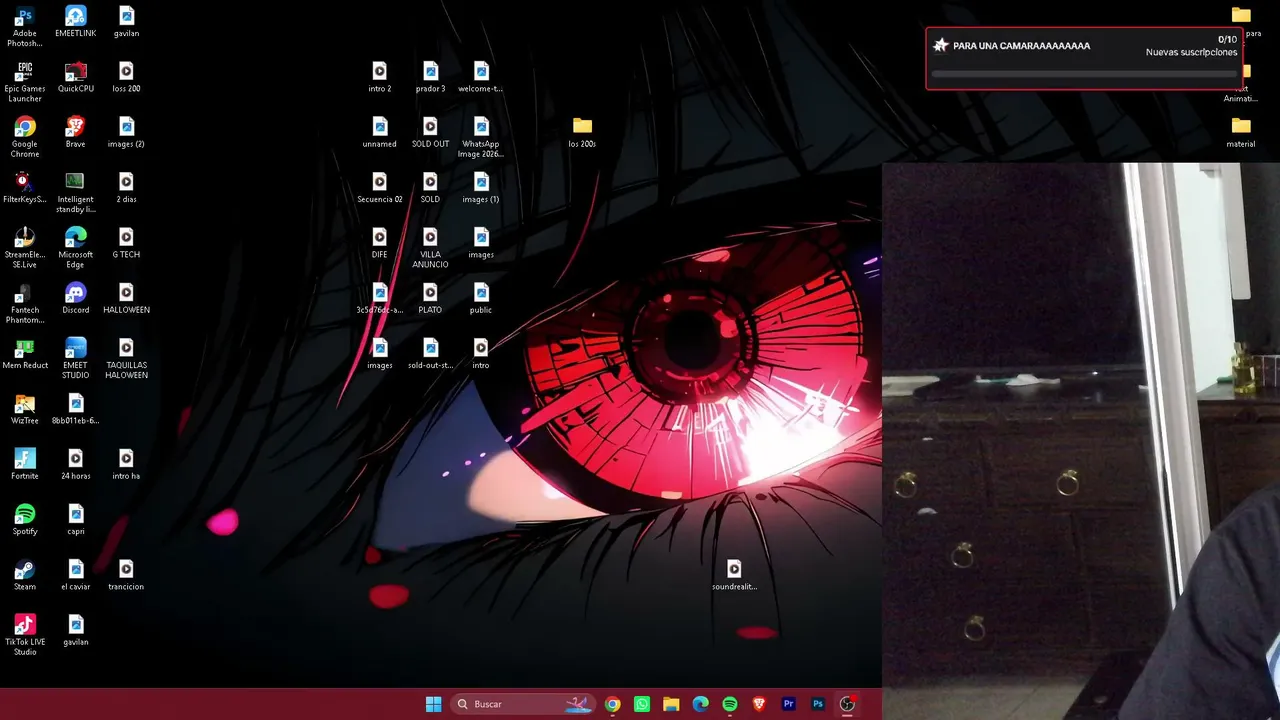1280x720 pixels.
Task: Select the EMEET STUDIO desktop icon
Action: click(76, 358)
